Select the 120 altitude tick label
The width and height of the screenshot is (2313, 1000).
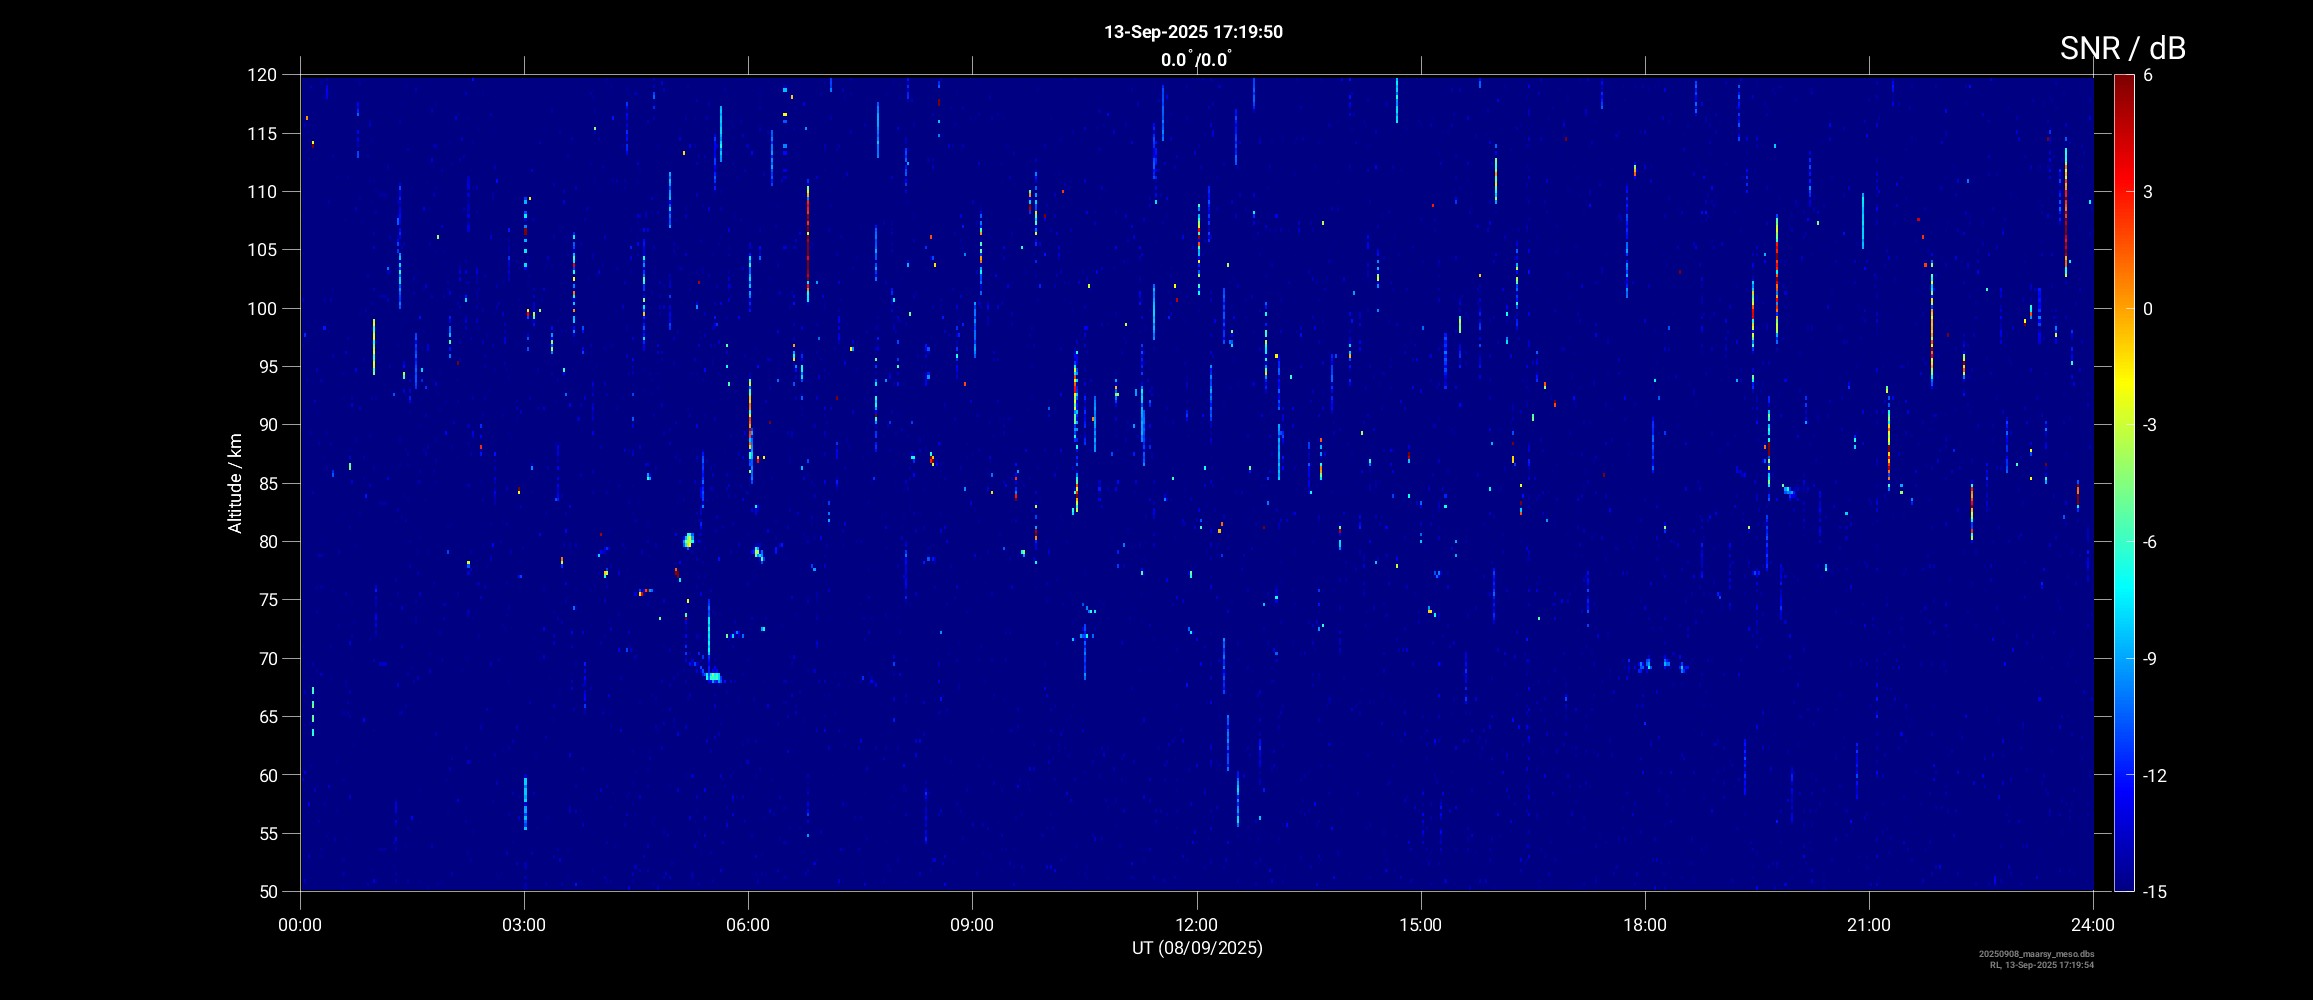tap(262, 75)
